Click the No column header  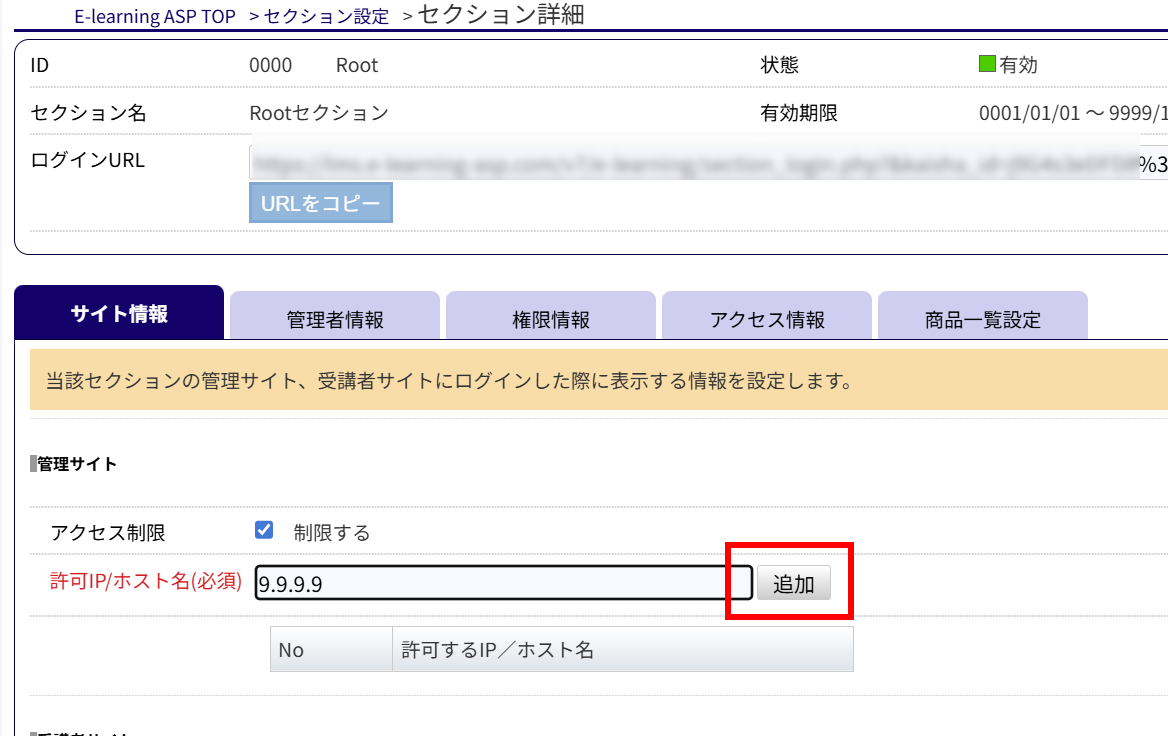click(x=291, y=650)
